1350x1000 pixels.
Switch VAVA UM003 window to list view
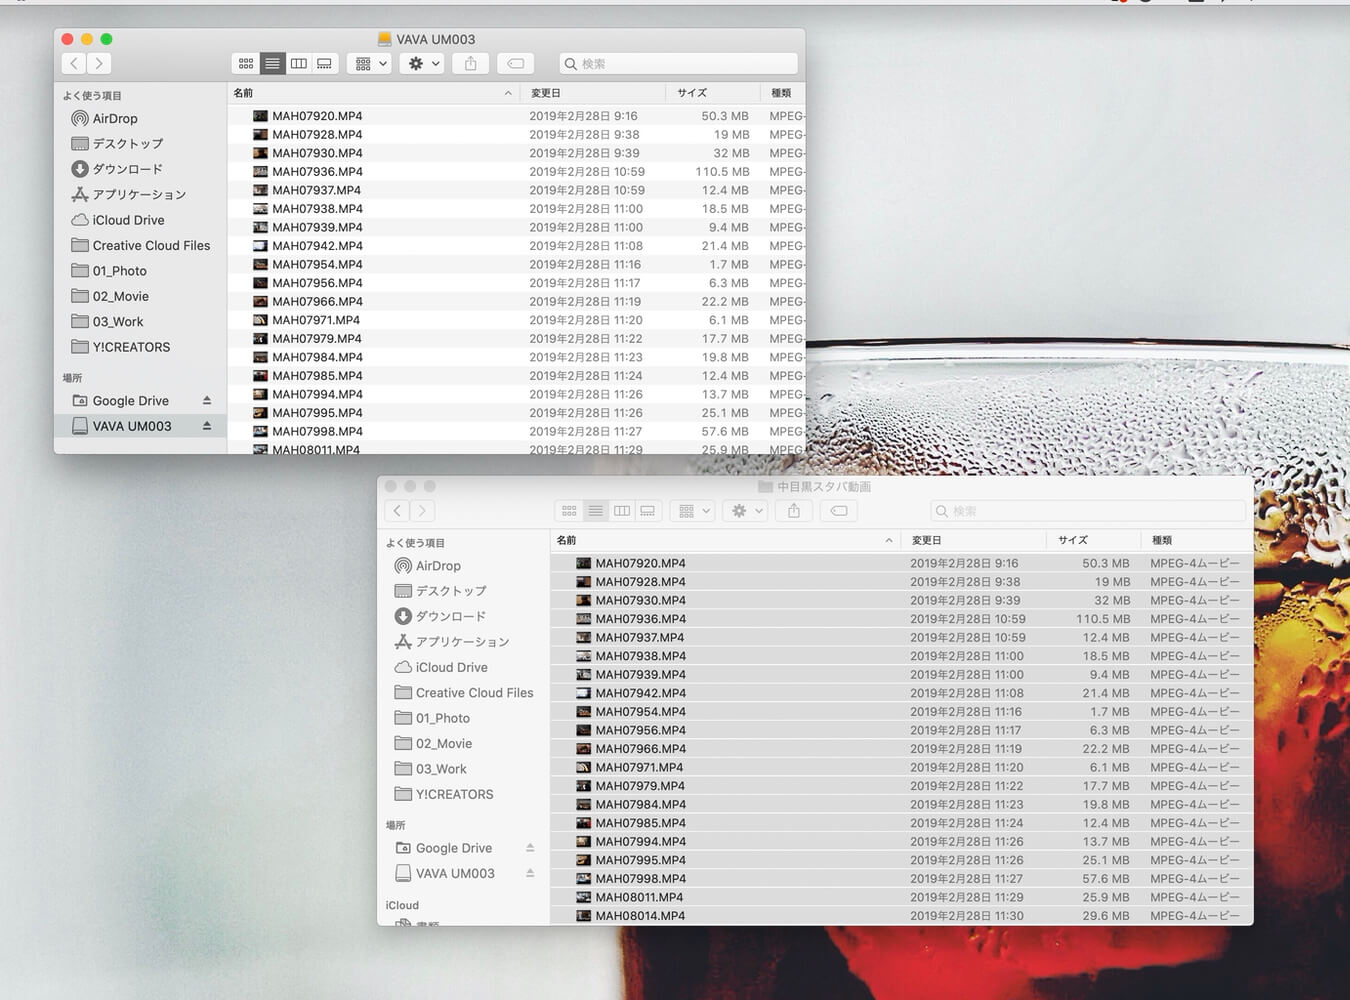point(272,64)
